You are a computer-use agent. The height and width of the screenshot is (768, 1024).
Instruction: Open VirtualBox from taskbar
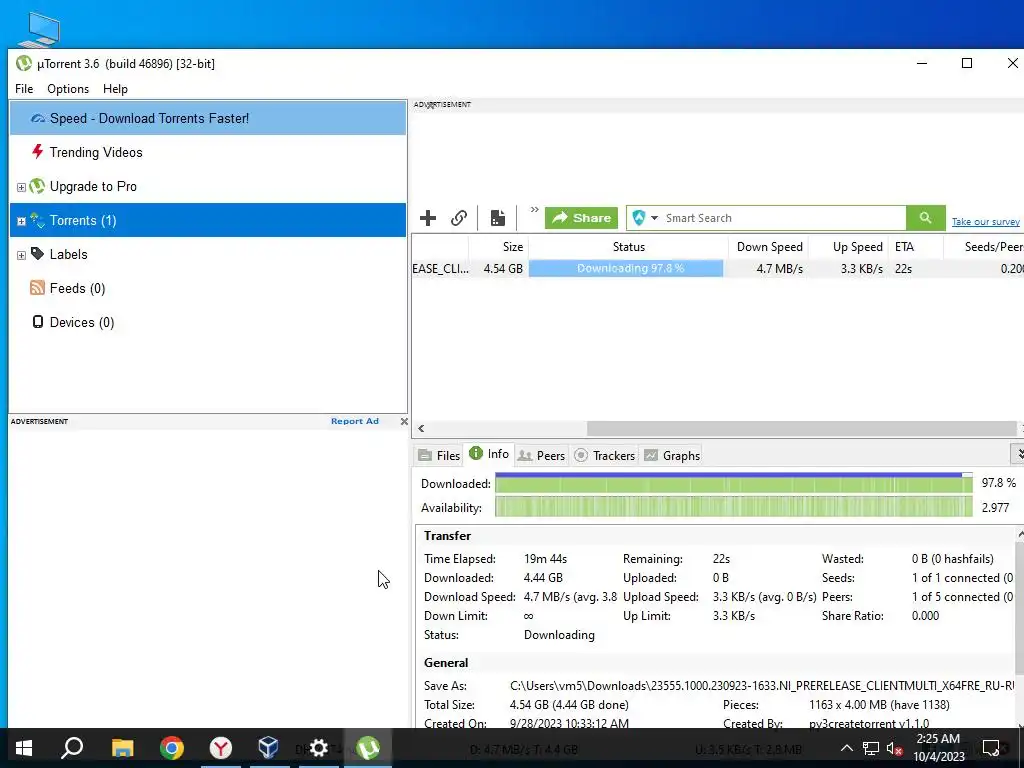268,748
